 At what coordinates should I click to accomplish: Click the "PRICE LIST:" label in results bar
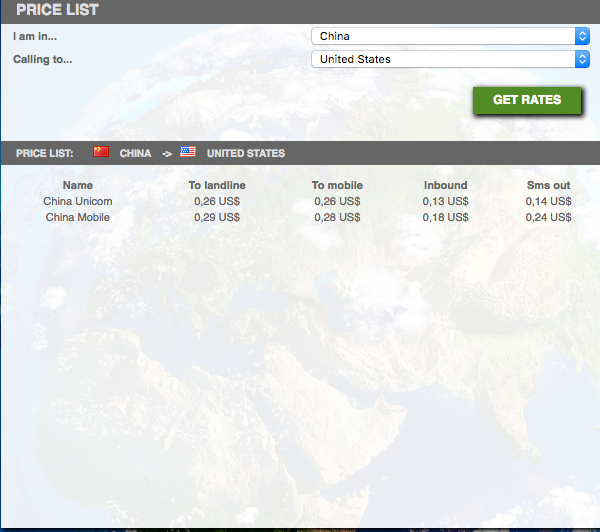(44, 153)
